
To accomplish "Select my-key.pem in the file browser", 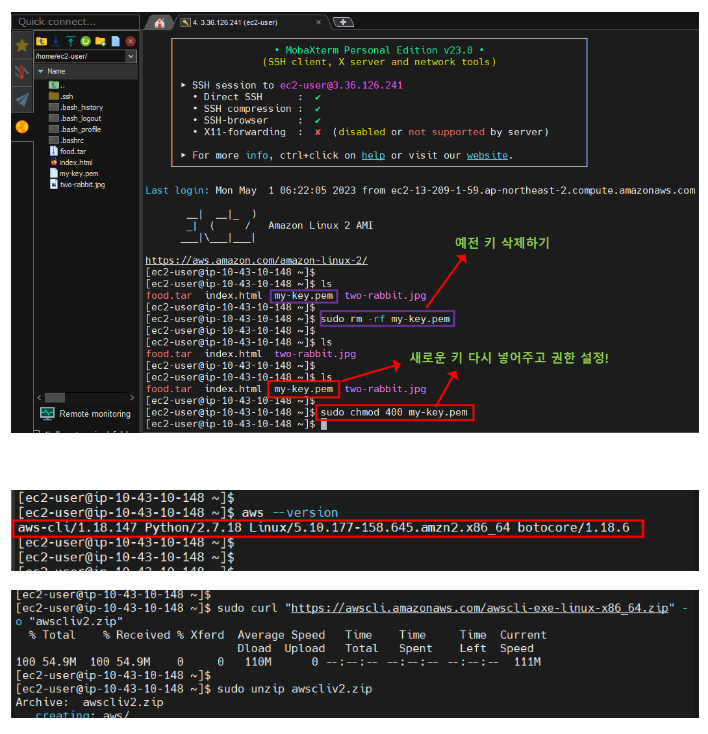I will pyautogui.click(x=74, y=173).
